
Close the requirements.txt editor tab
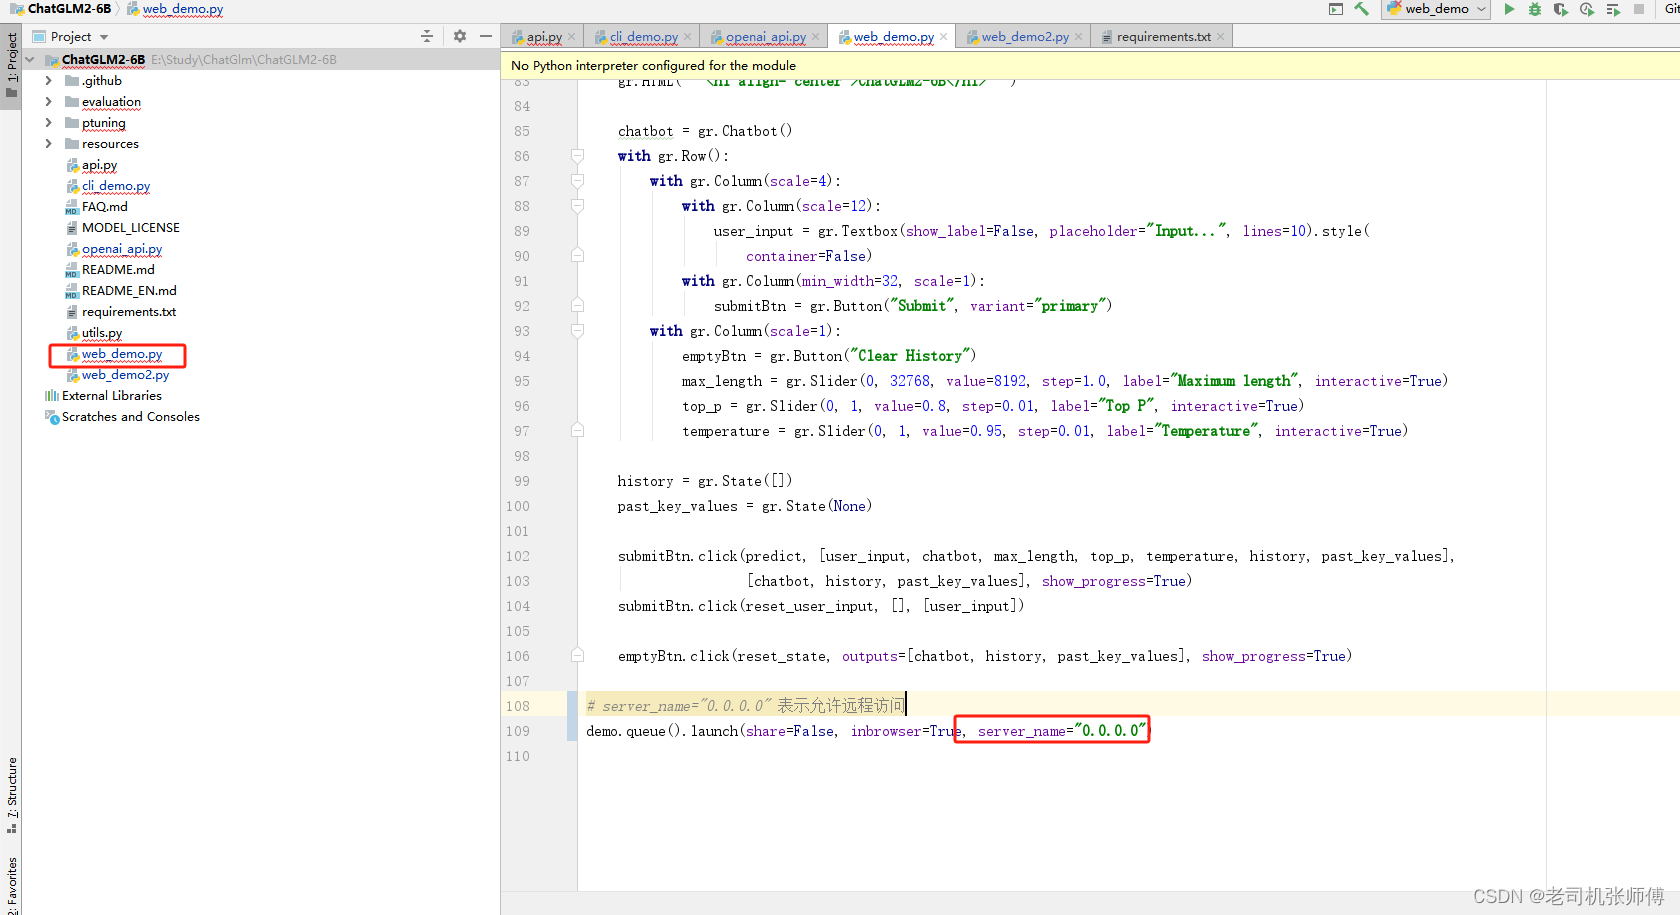click(x=1221, y=37)
